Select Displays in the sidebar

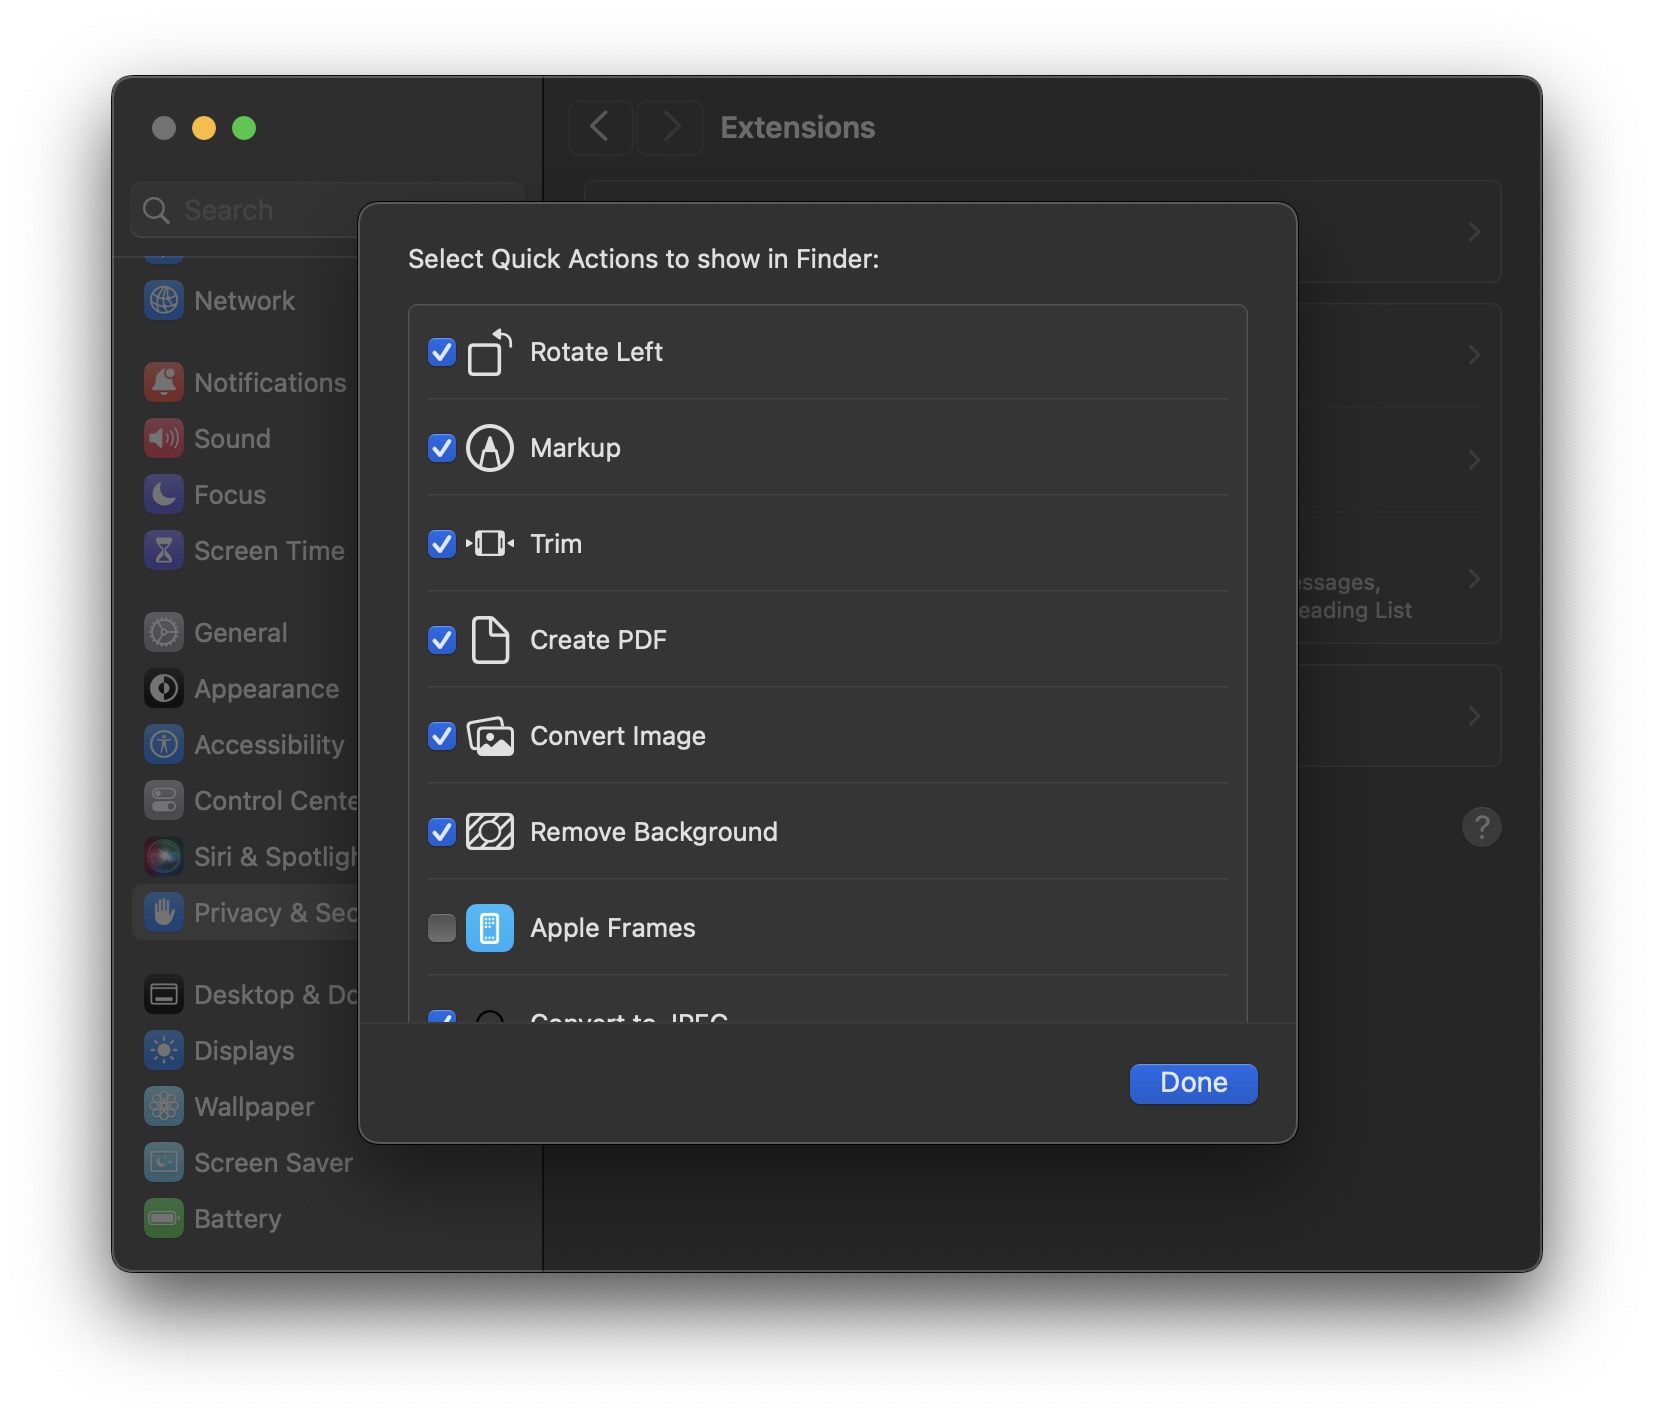pyautogui.click(x=244, y=1051)
